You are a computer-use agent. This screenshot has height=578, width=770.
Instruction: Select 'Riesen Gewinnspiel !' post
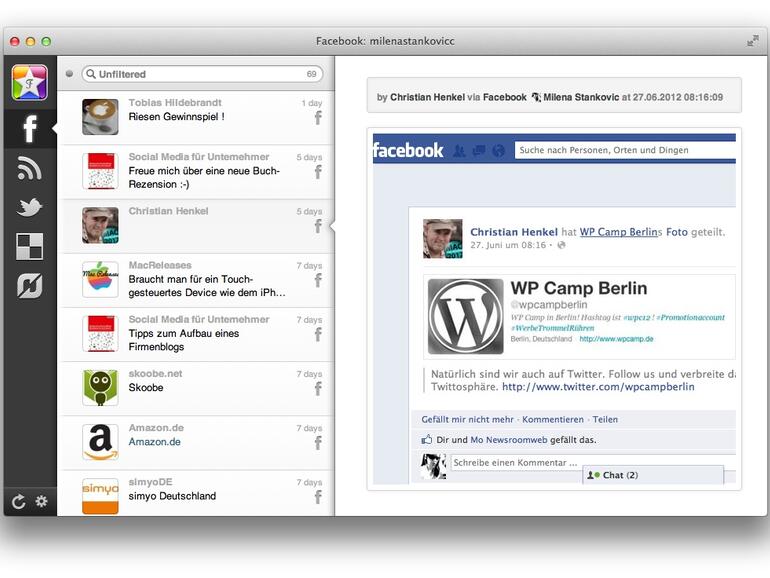point(176,117)
